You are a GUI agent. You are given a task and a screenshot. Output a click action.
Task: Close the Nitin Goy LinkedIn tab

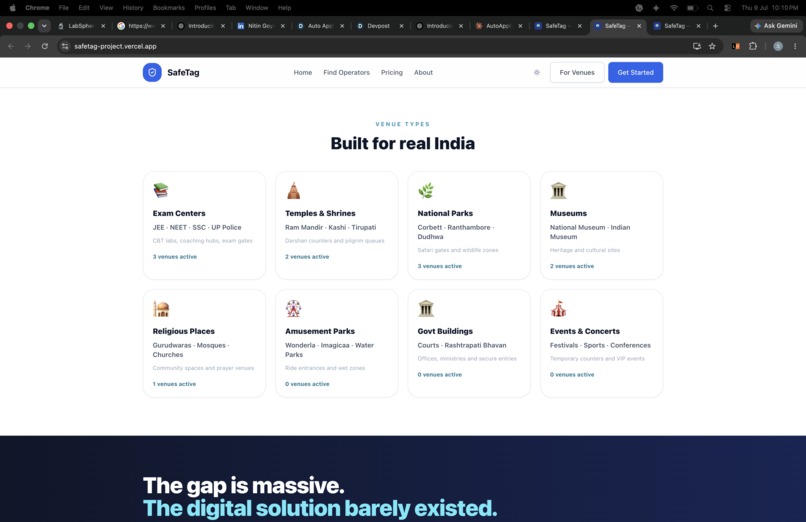[x=283, y=26]
